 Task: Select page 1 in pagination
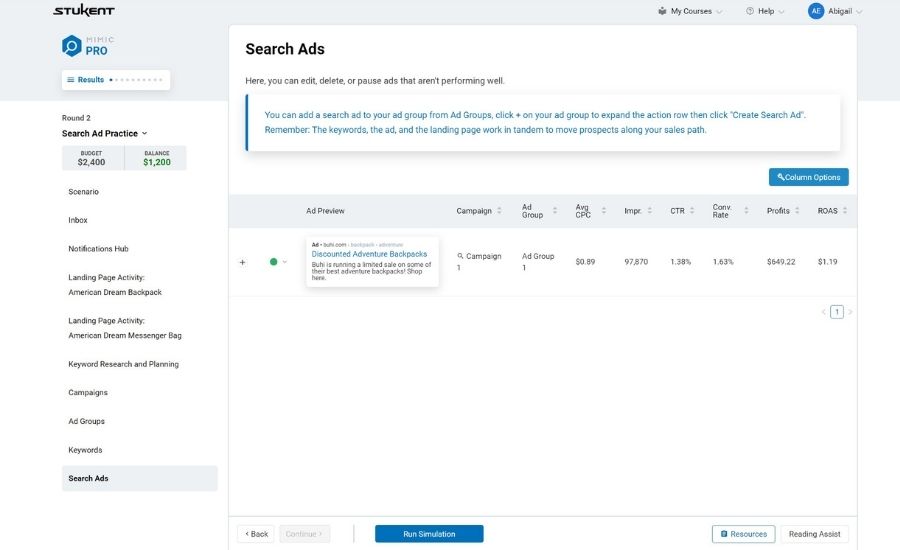click(837, 312)
